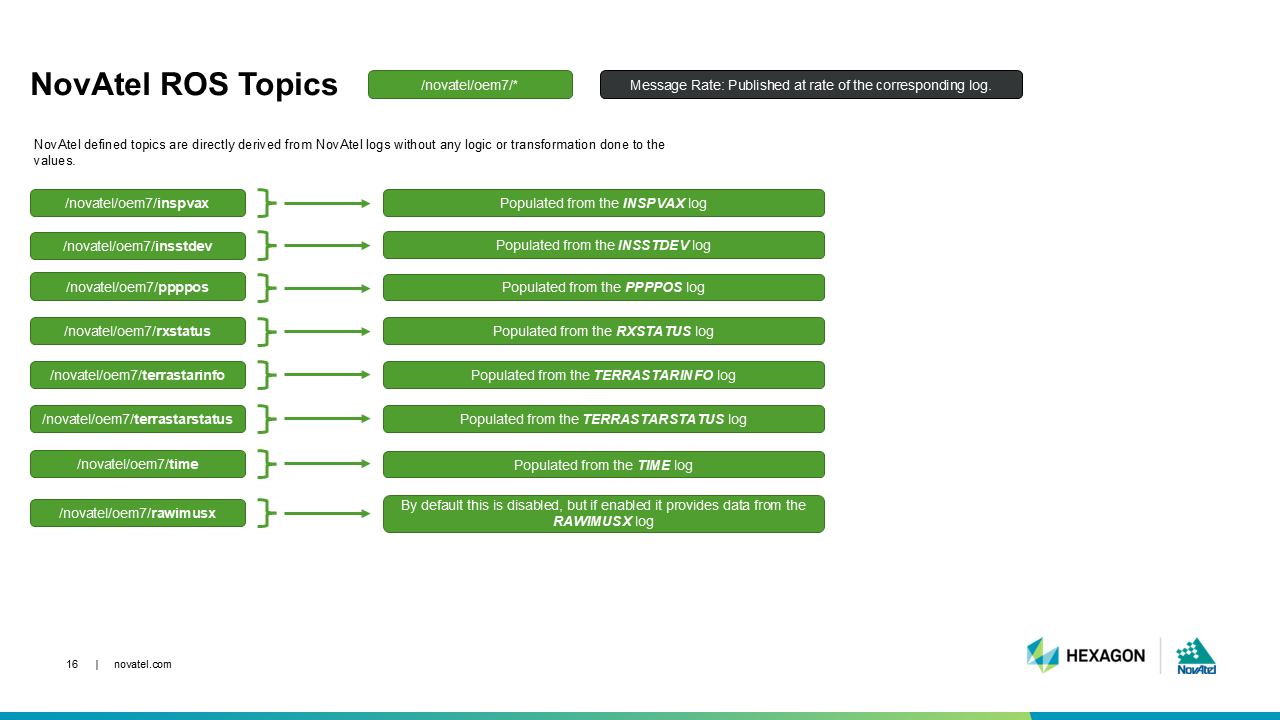Viewport: 1280px width, 720px height.
Task: Click the NovAtel logo icon
Action: coord(1196,656)
